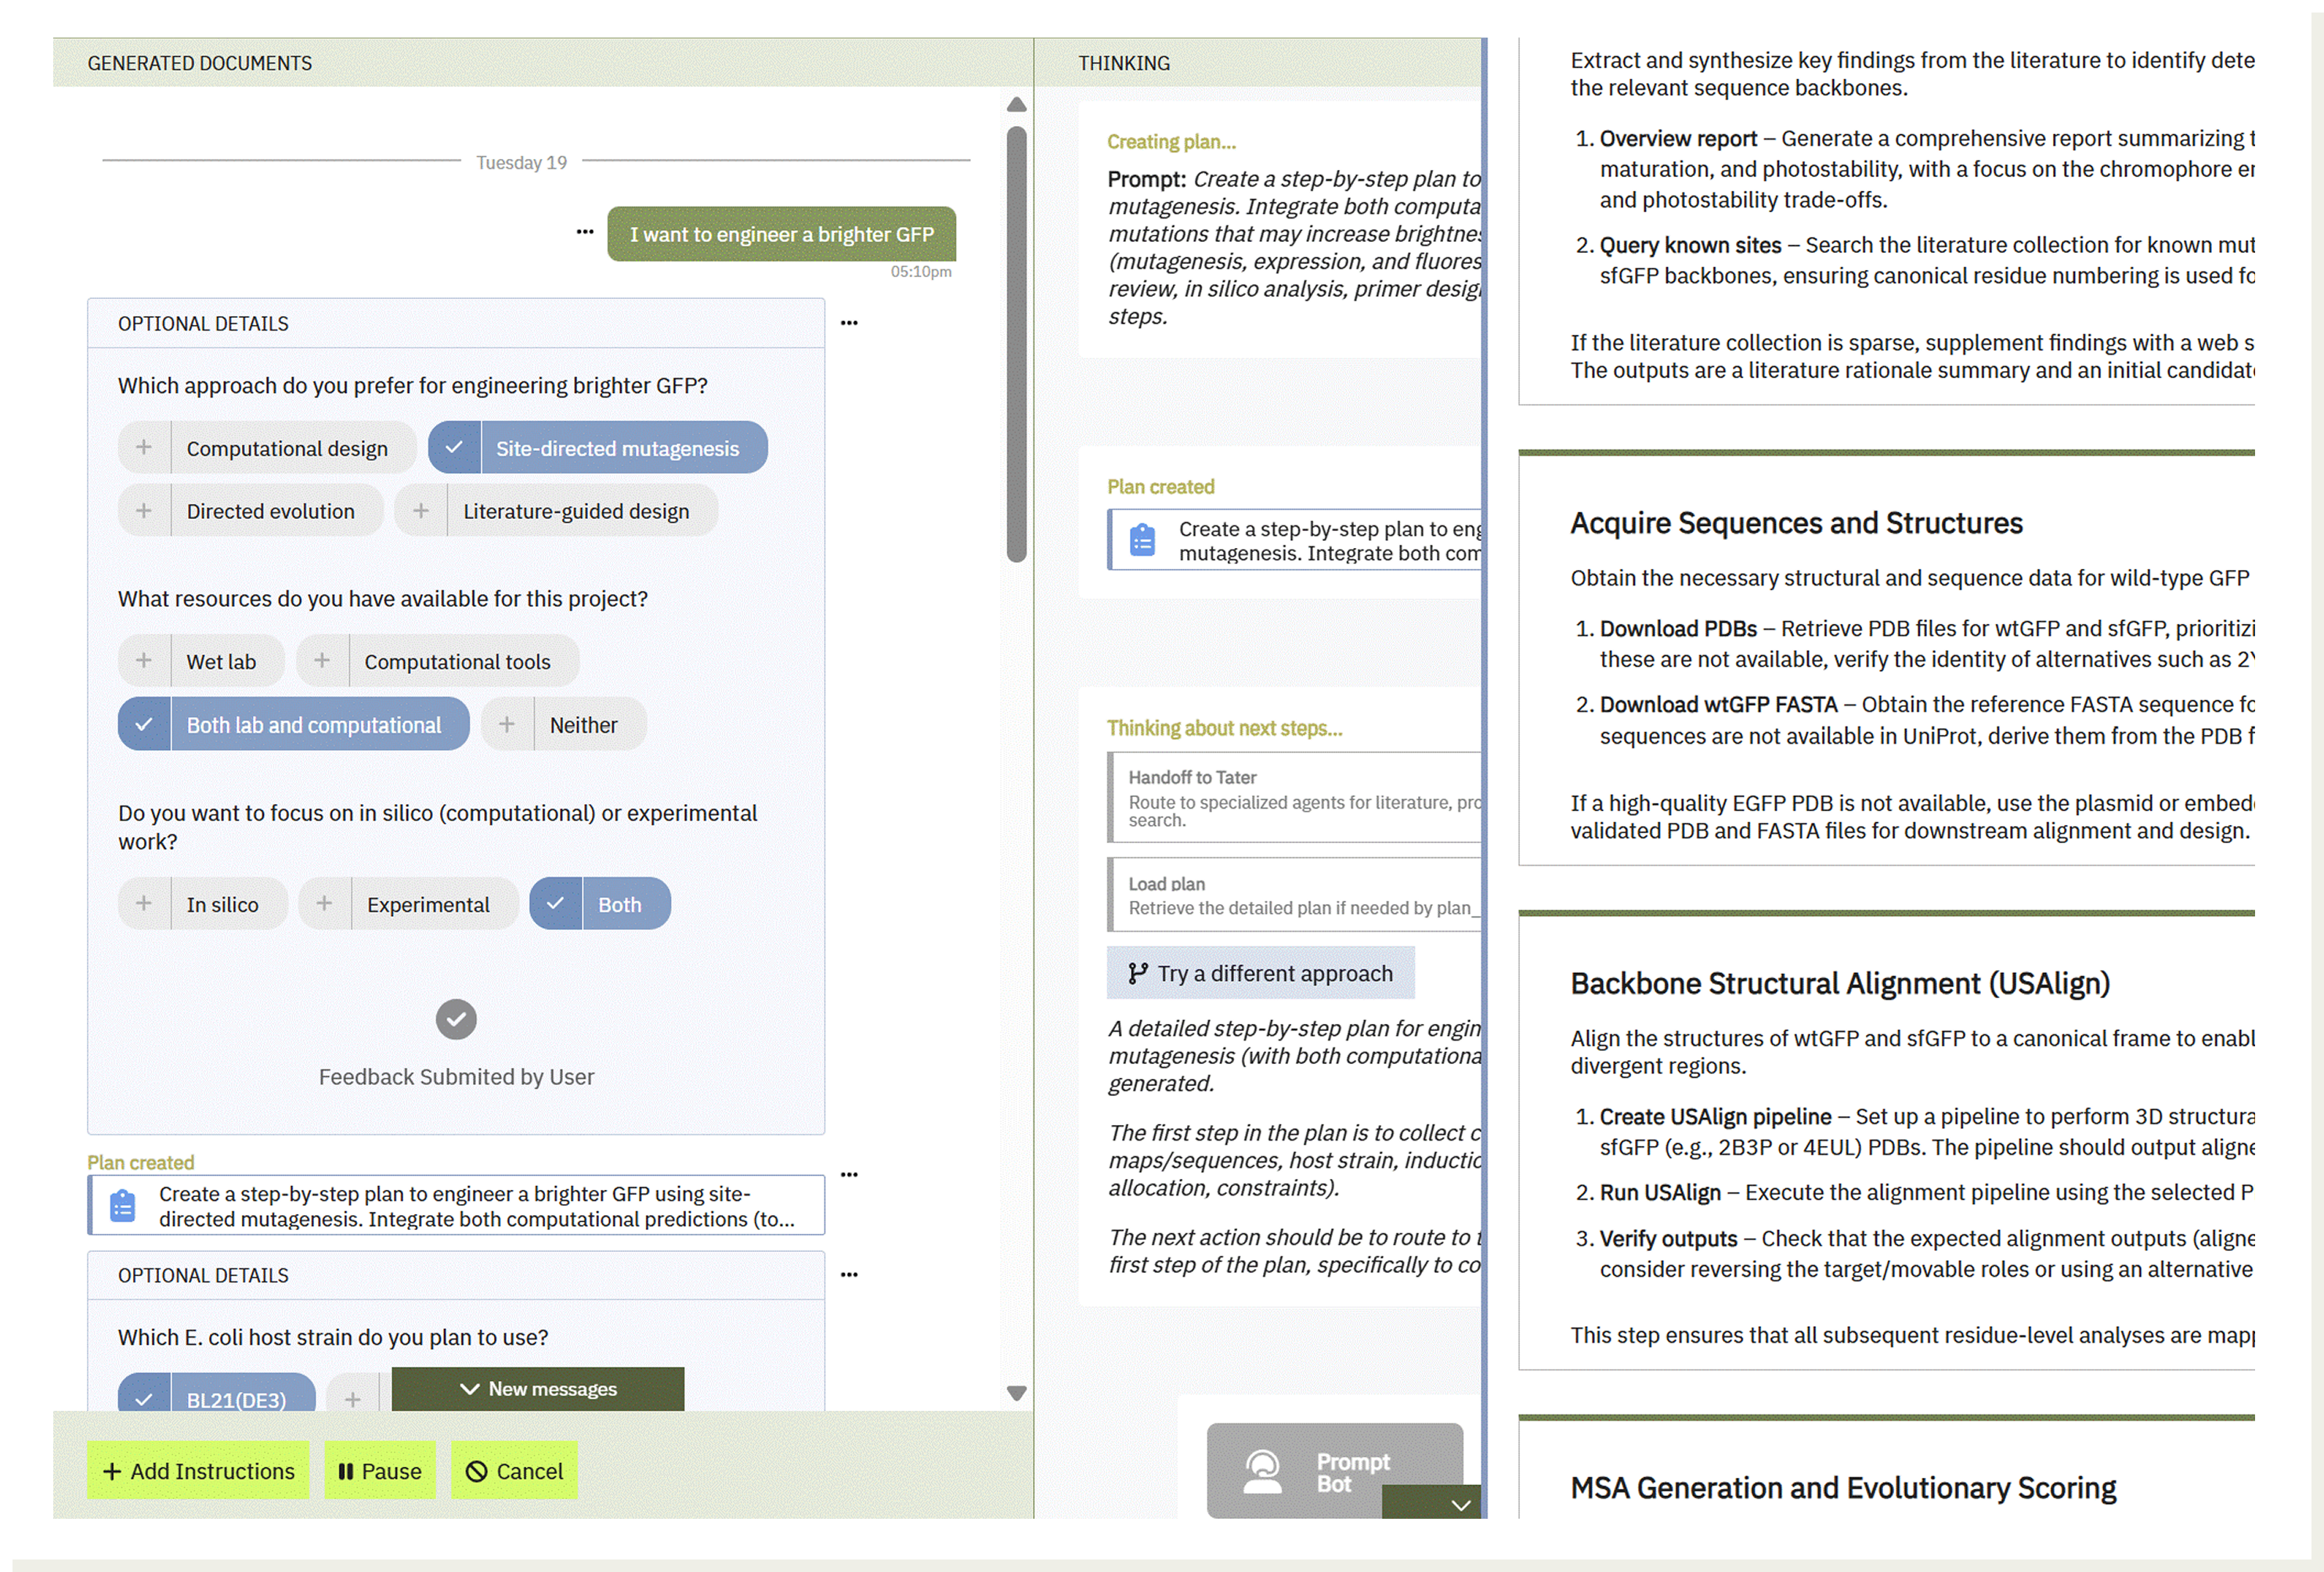This screenshot has height=1572, width=2324.
Task: Toggle the Wet lab resource option
Action: point(201,661)
